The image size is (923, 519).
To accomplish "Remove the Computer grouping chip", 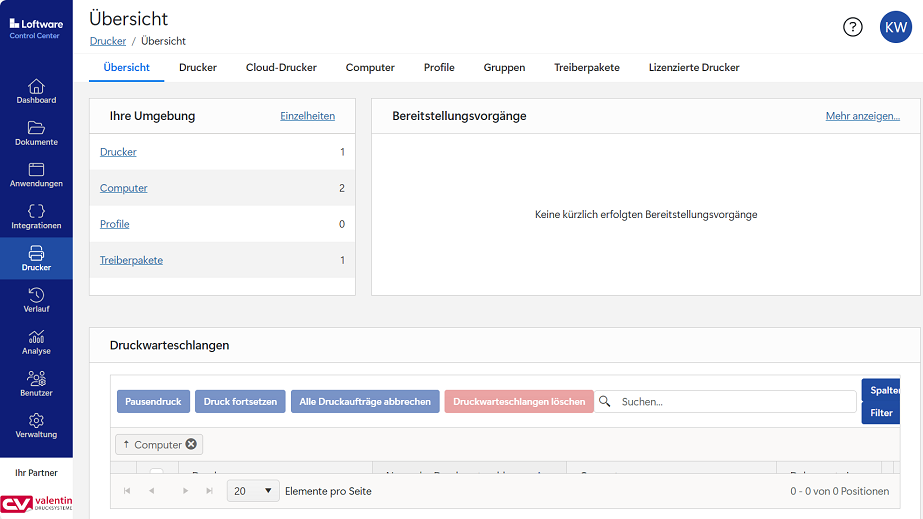I will pyautogui.click(x=191, y=445).
